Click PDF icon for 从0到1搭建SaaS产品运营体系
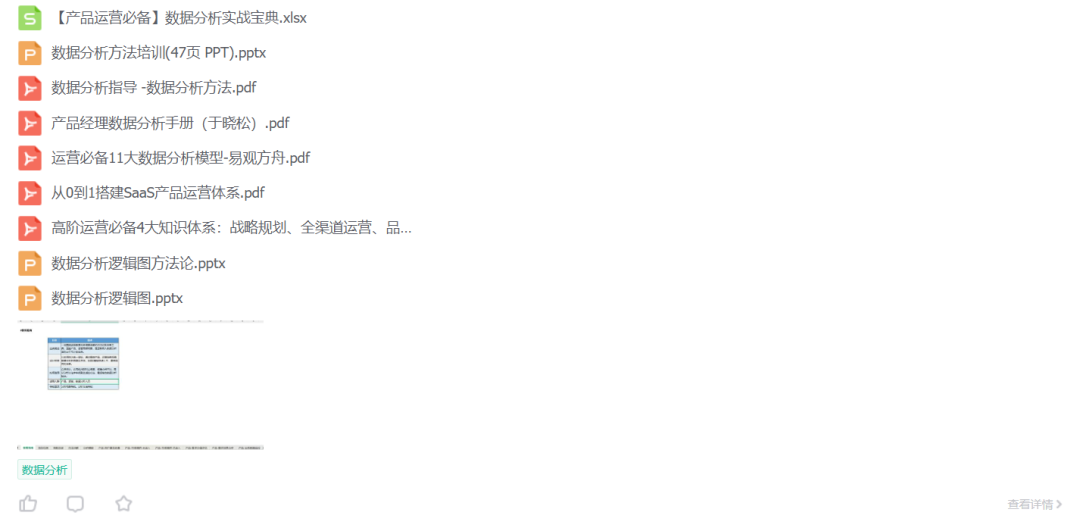Screen dimensions: 1080x528 click(30, 193)
